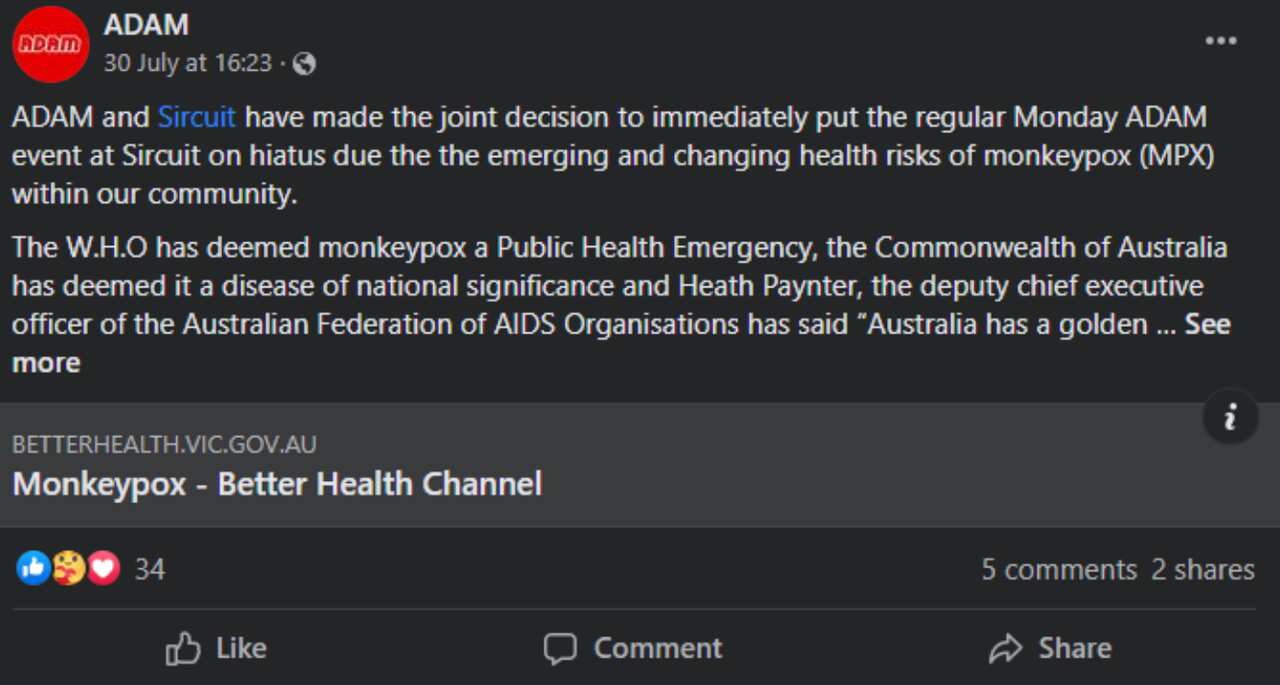View the 2 shares of the post
The image size is (1280, 685).
(1203, 569)
